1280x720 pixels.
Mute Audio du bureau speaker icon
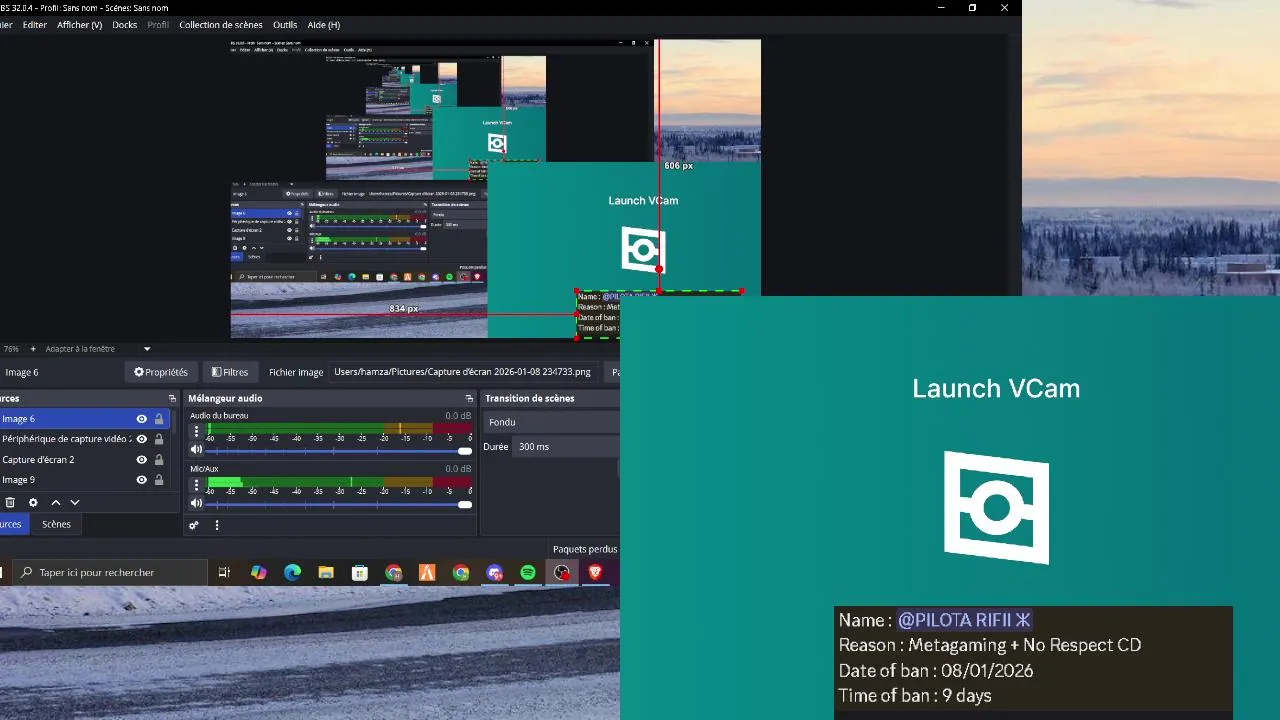tap(196, 450)
